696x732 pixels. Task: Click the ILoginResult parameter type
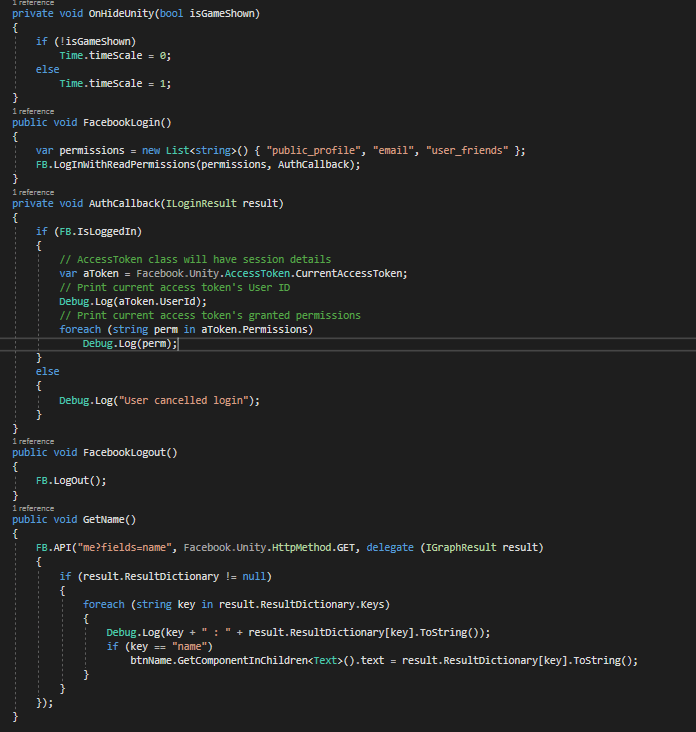point(201,204)
